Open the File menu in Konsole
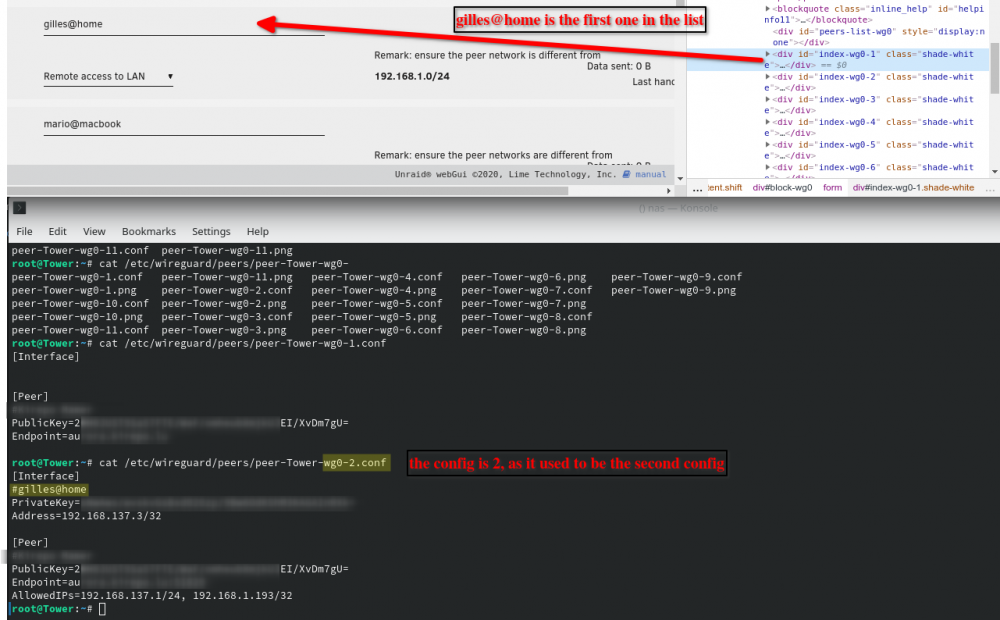This screenshot has width=1000, height=620. [x=24, y=232]
